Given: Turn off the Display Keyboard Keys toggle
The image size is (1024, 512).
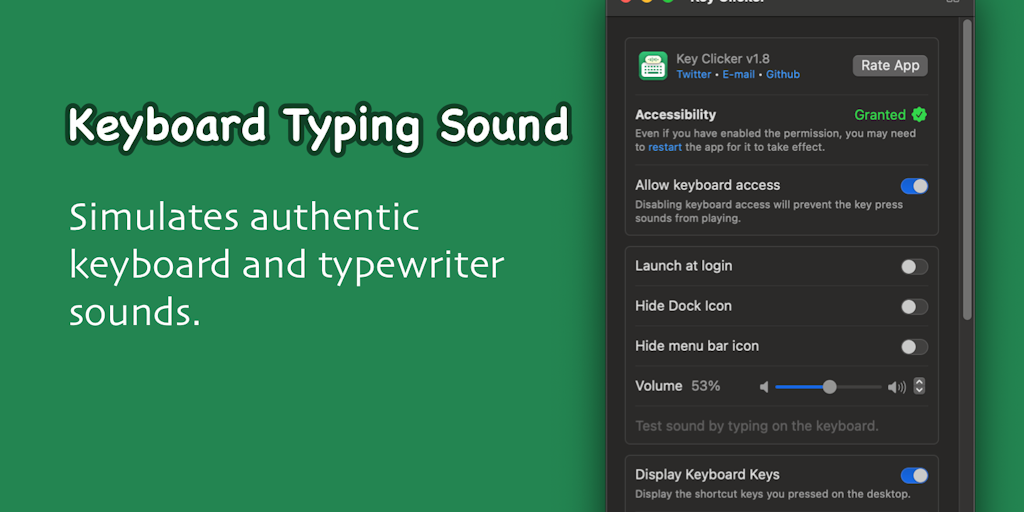Looking at the screenshot, I should click(x=914, y=475).
